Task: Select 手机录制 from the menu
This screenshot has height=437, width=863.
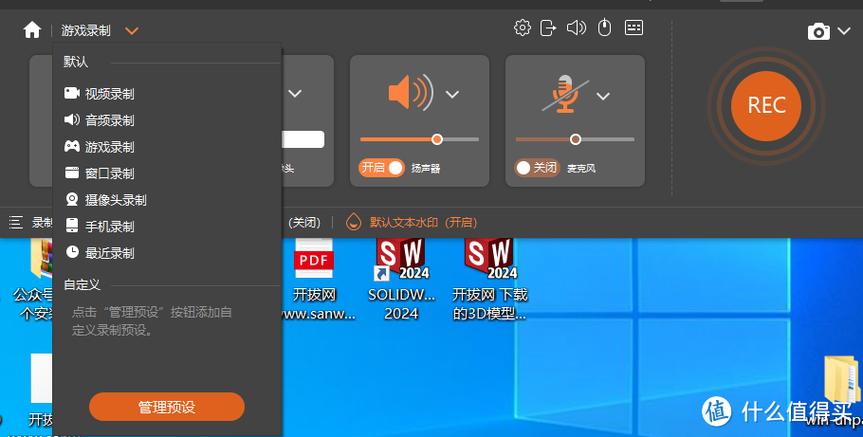Action: tap(100, 226)
